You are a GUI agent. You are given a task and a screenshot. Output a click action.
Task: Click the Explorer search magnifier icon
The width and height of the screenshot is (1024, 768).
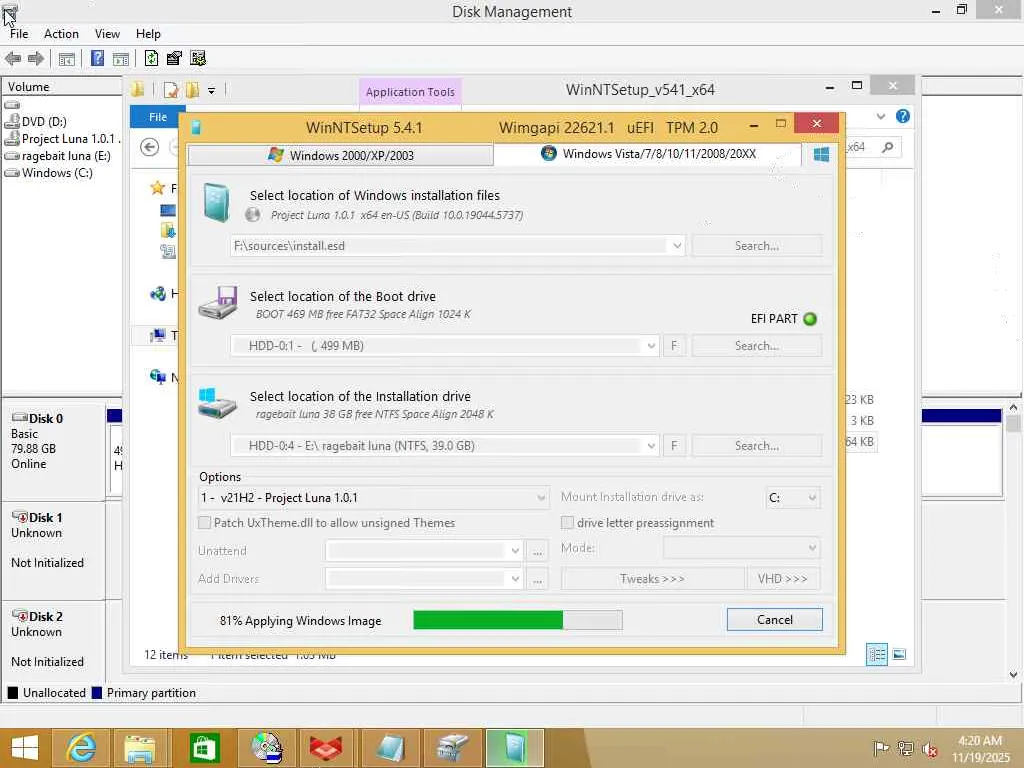[x=888, y=147]
